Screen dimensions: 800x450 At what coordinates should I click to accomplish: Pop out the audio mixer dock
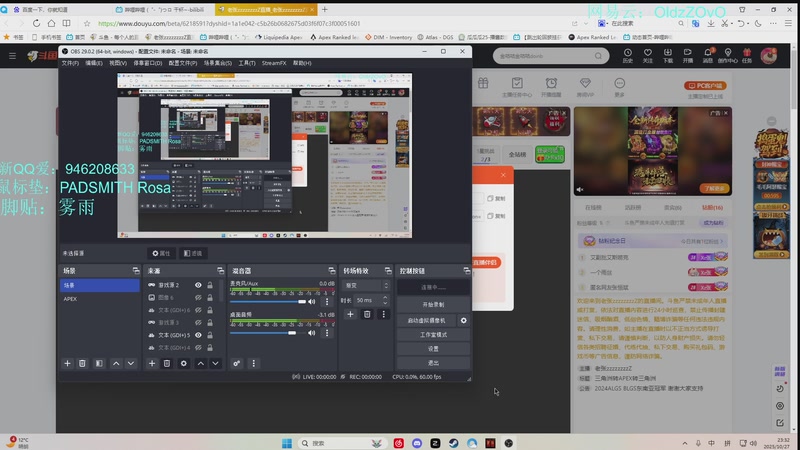[x=332, y=271]
